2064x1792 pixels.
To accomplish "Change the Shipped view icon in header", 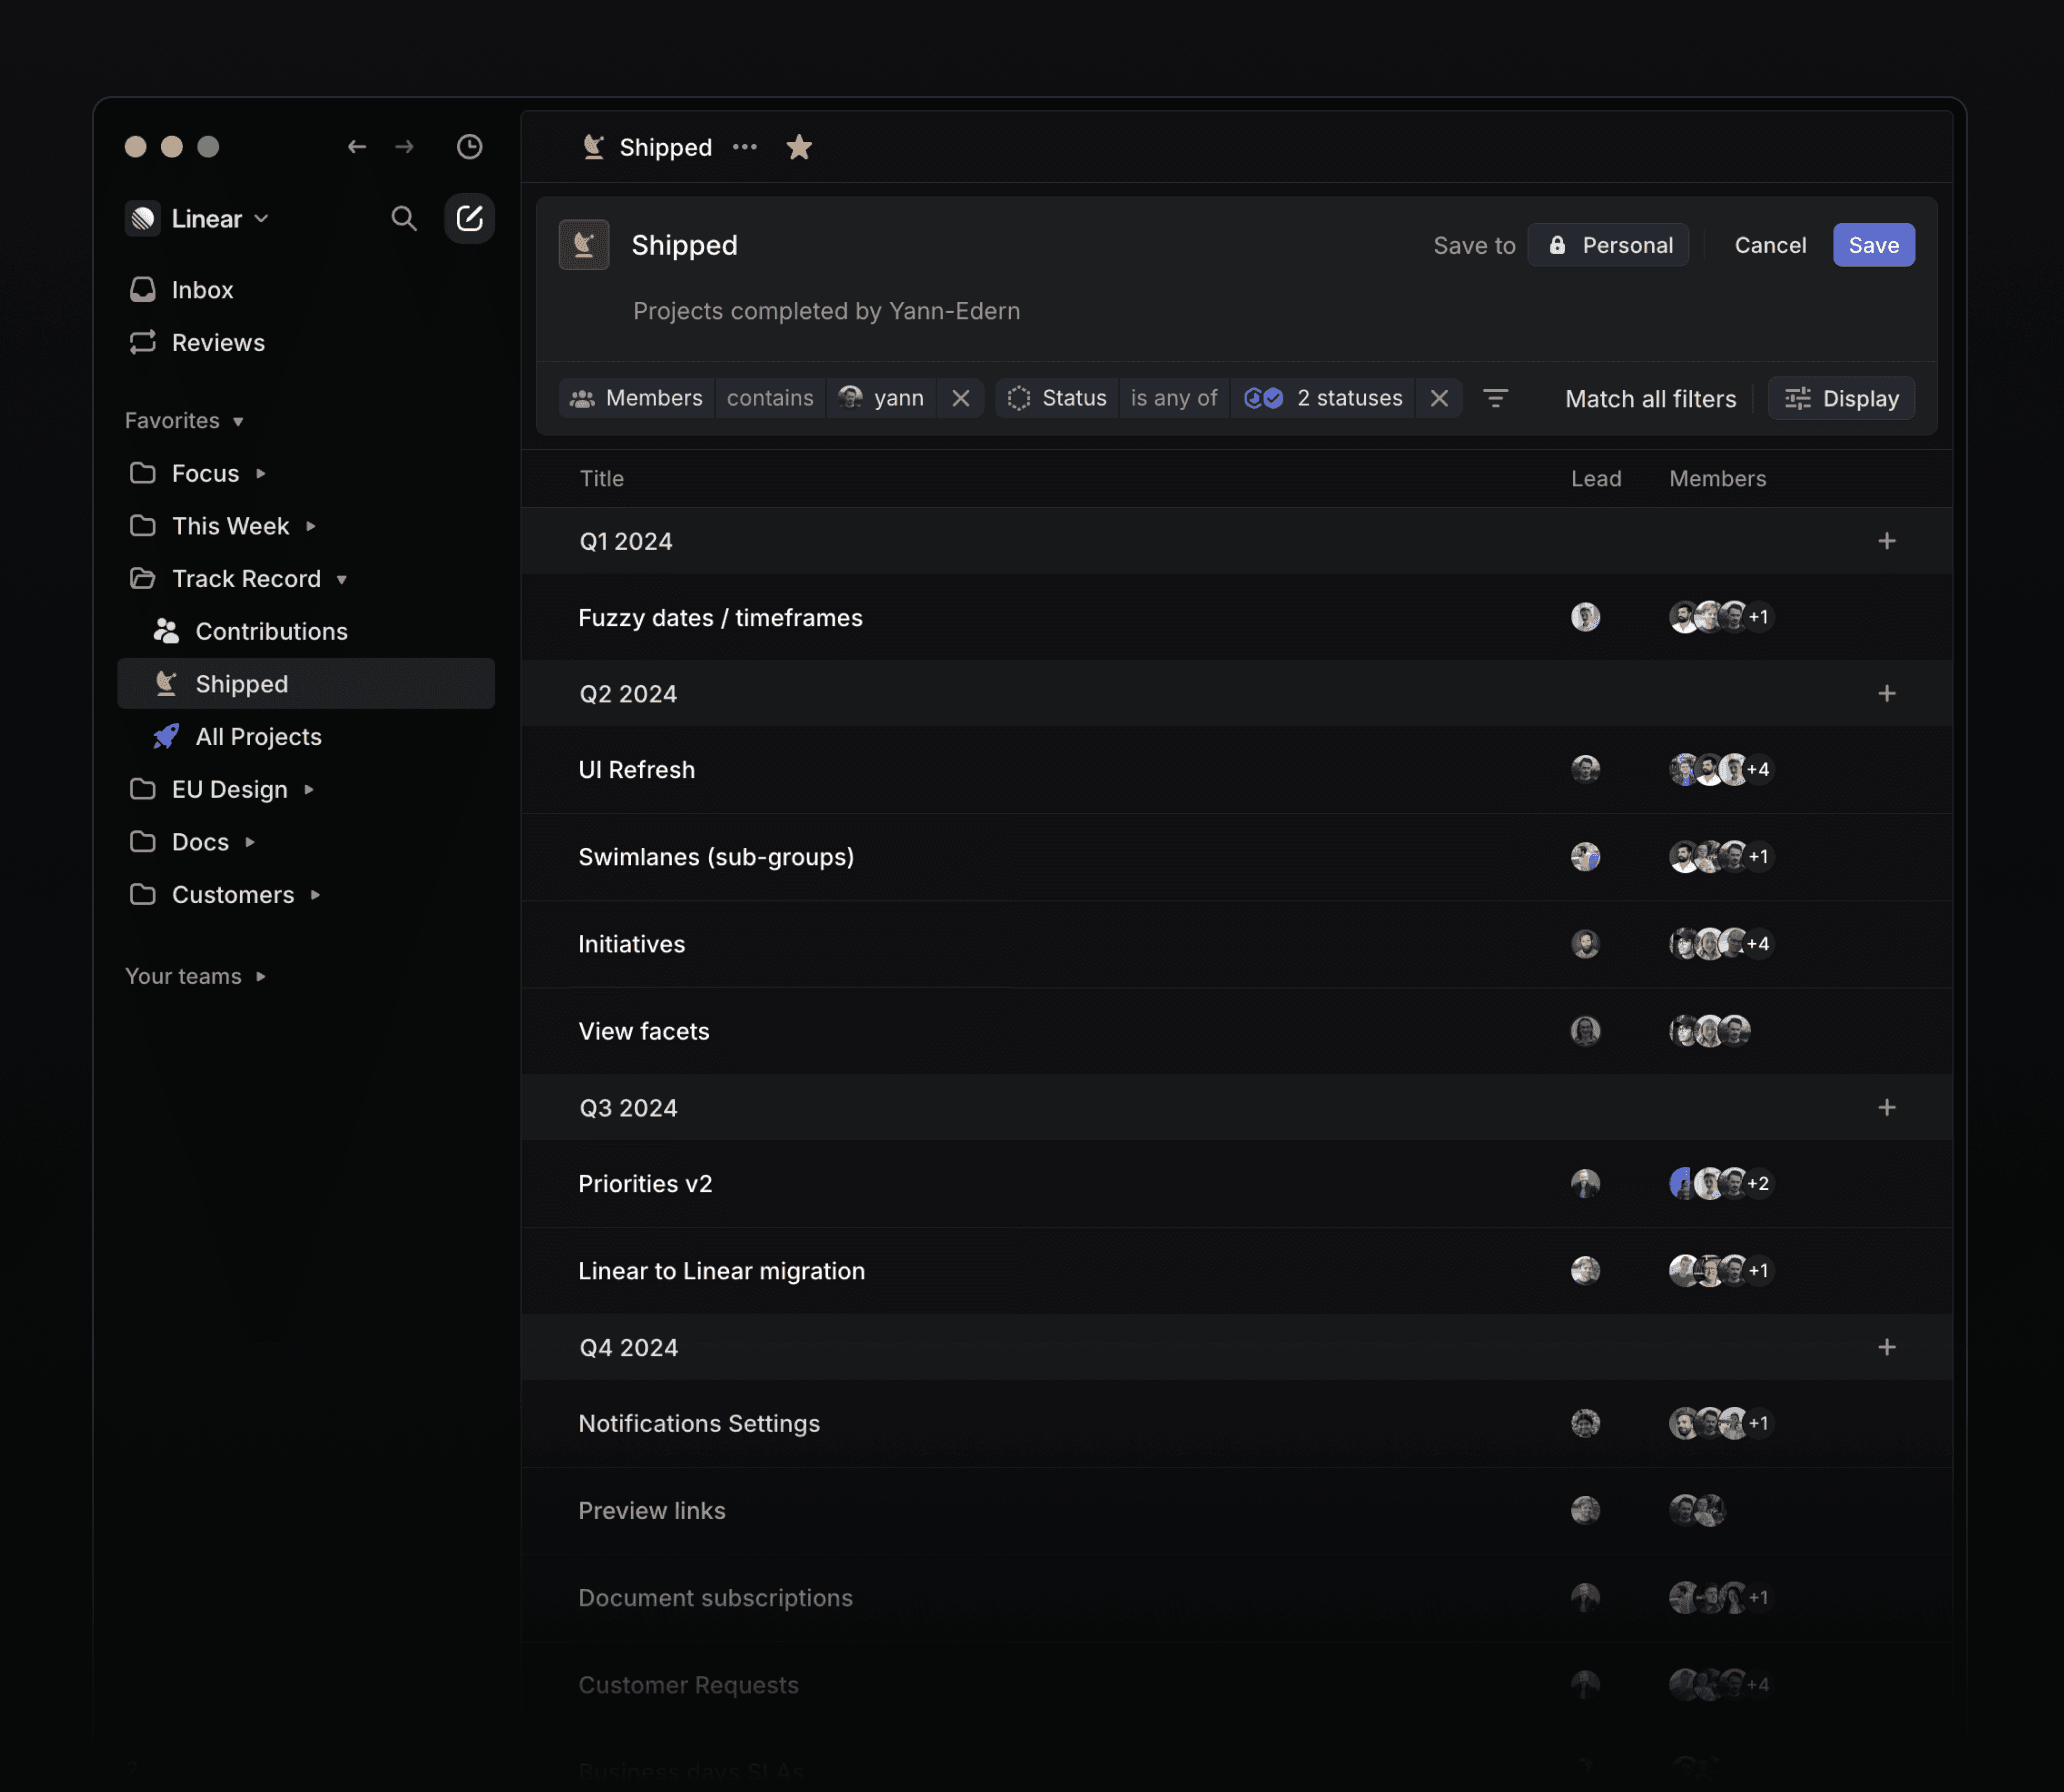I will click(584, 245).
